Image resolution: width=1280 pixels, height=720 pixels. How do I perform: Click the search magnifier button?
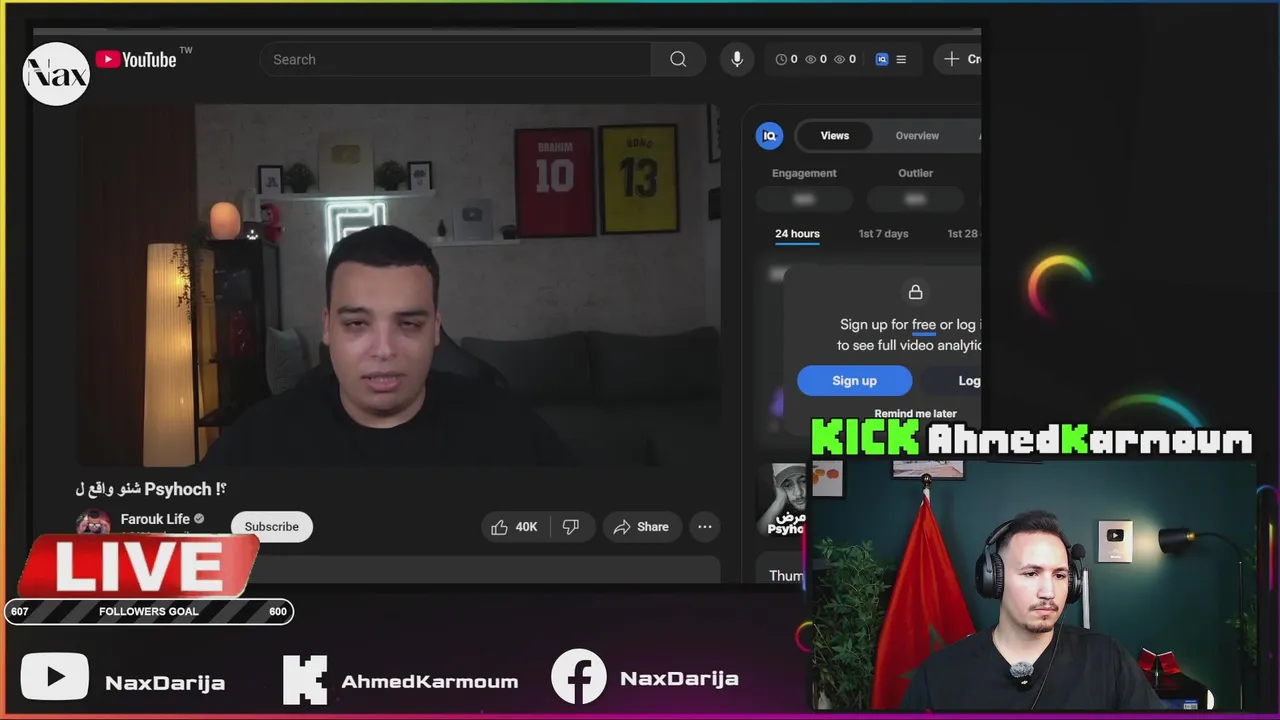click(678, 59)
